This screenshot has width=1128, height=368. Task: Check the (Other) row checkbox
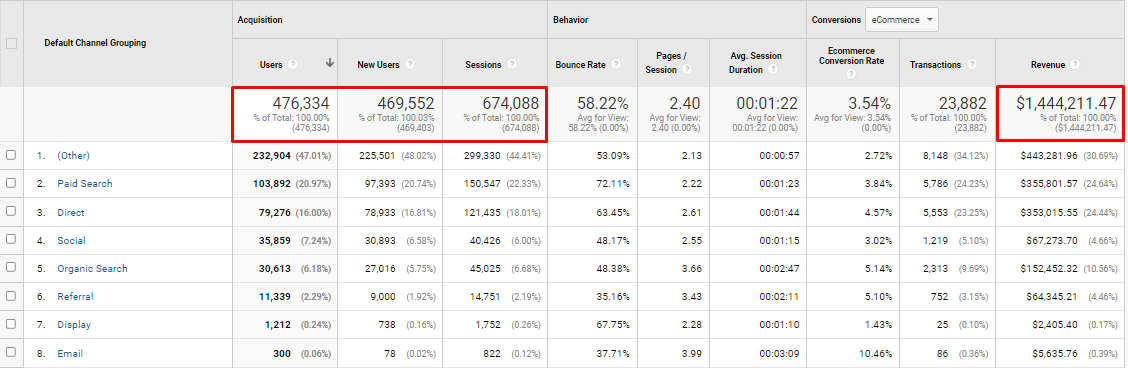(x=11, y=155)
